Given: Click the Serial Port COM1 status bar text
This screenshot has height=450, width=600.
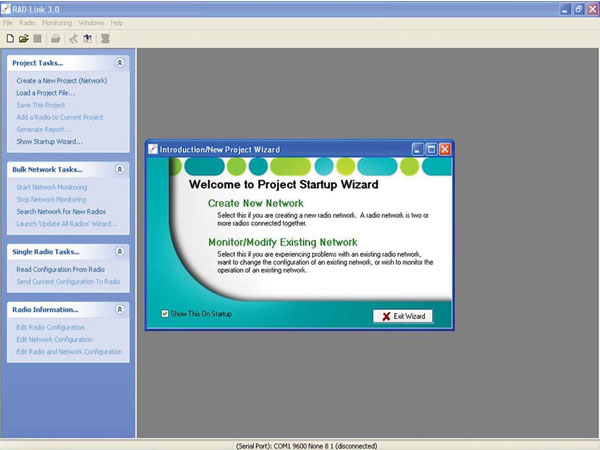Looking at the screenshot, I should point(306,446).
